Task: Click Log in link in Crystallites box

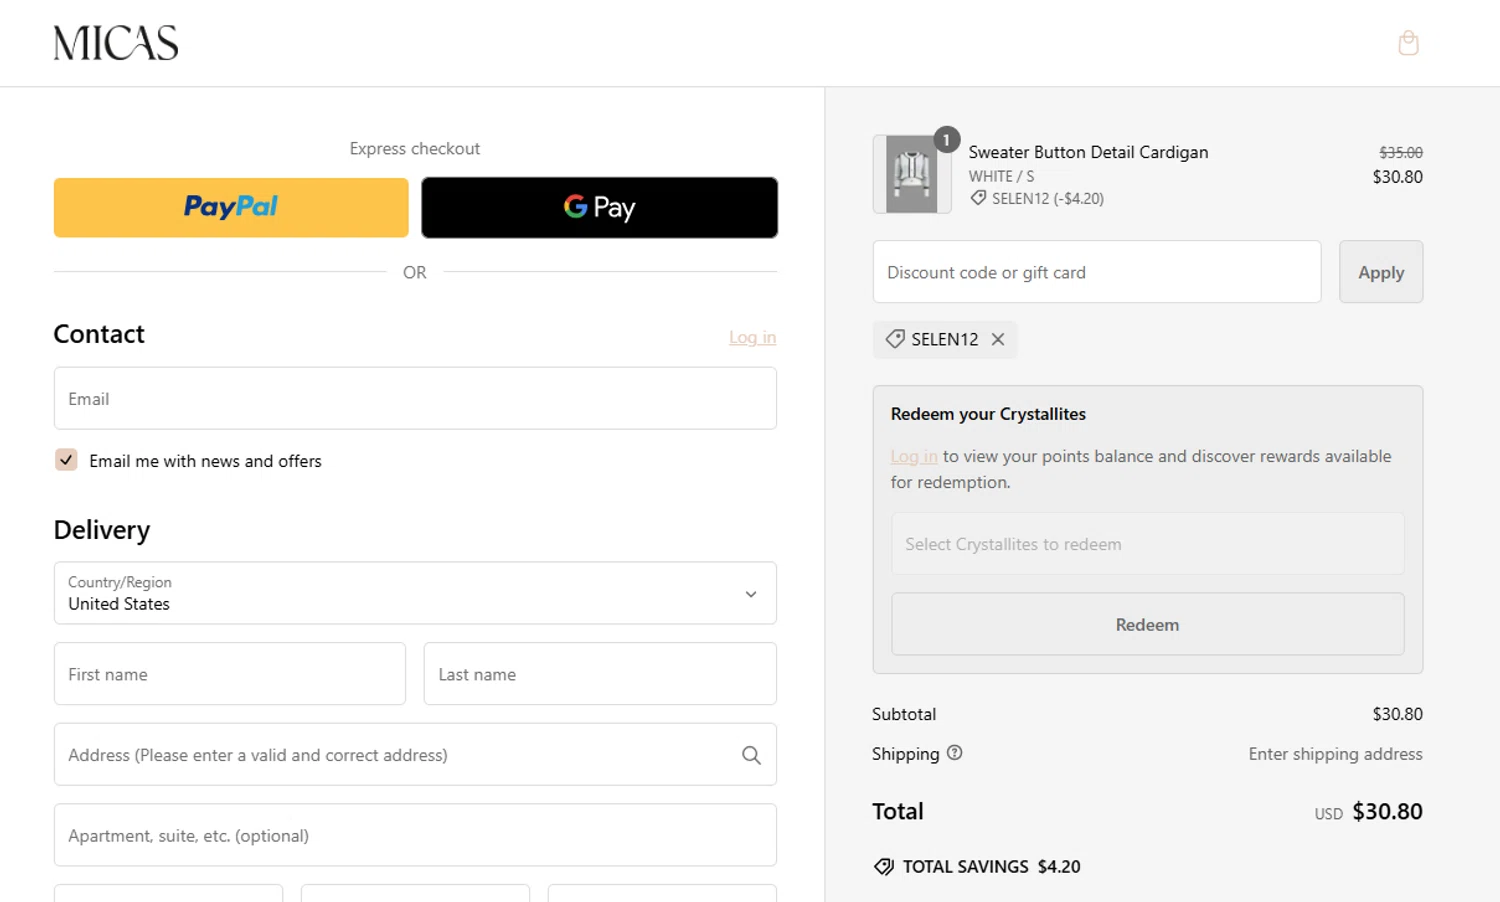Action: pyautogui.click(x=914, y=457)
